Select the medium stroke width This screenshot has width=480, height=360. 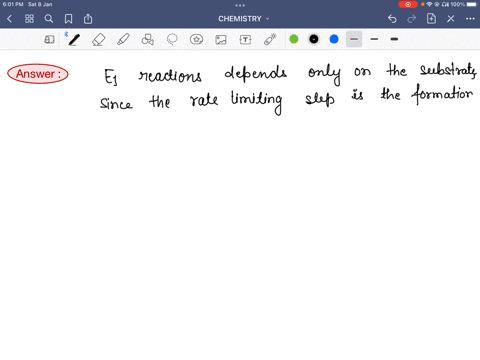coord(374,39)
